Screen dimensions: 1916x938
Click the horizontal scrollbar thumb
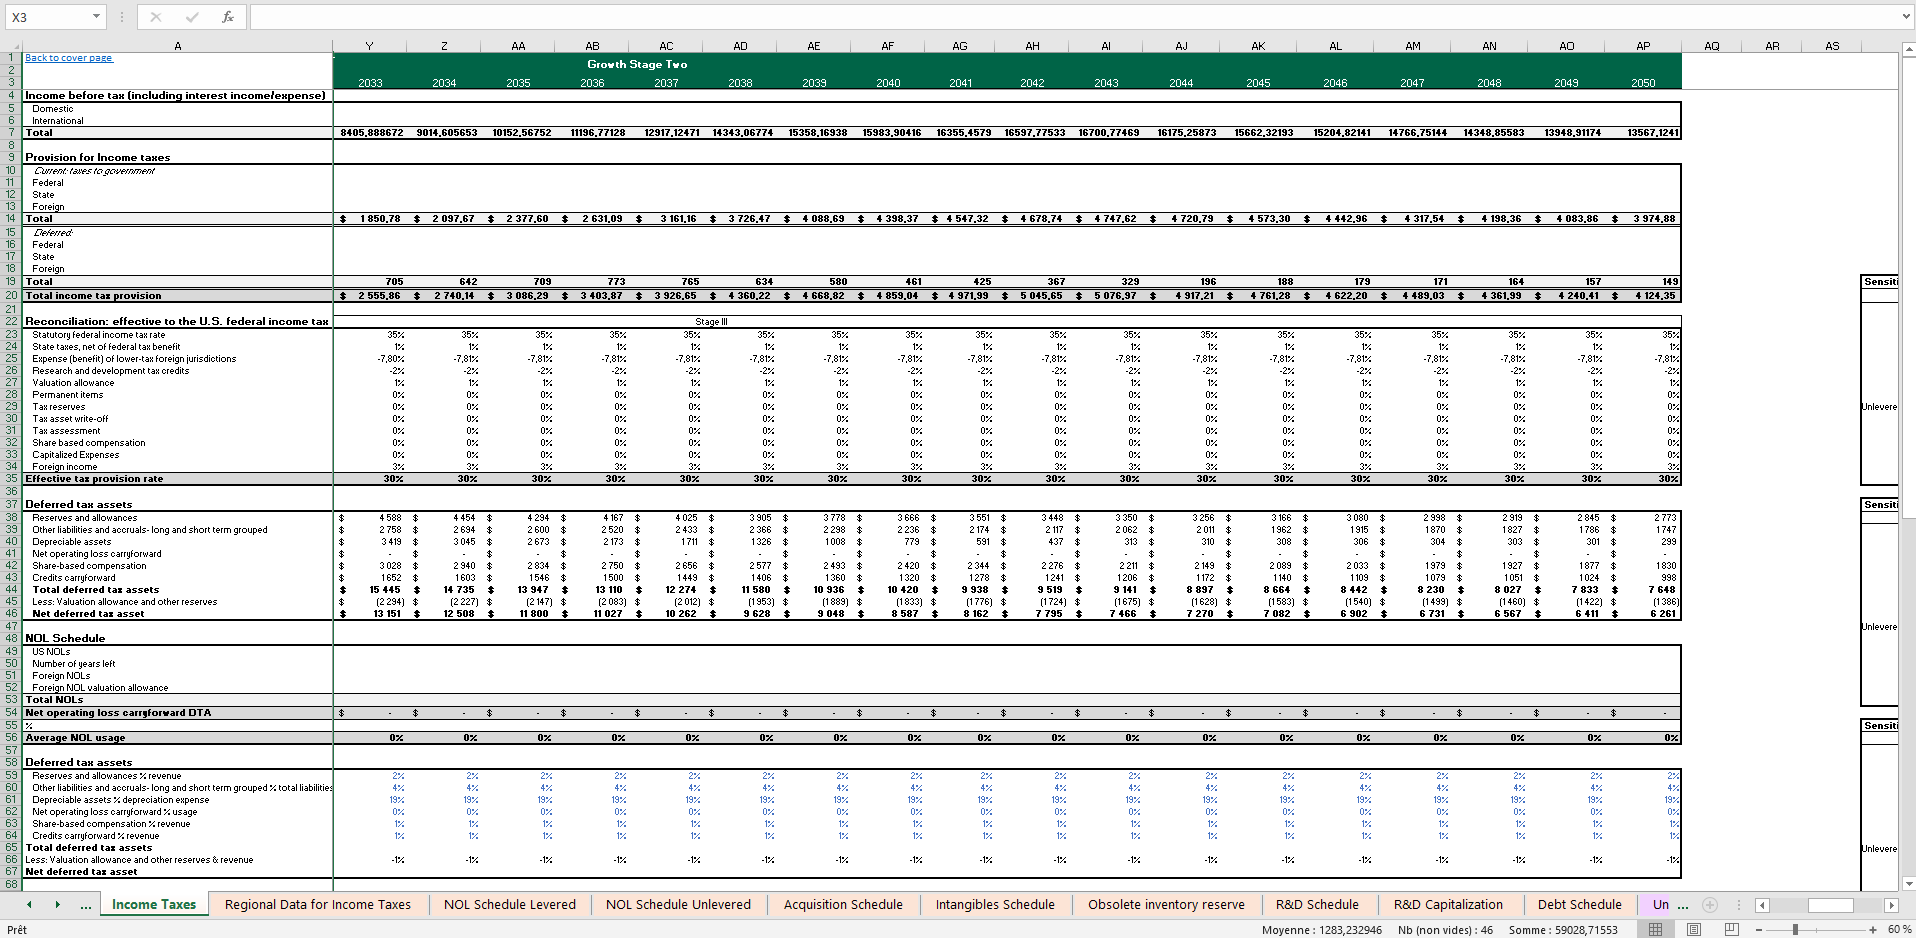click(1831, 905)
